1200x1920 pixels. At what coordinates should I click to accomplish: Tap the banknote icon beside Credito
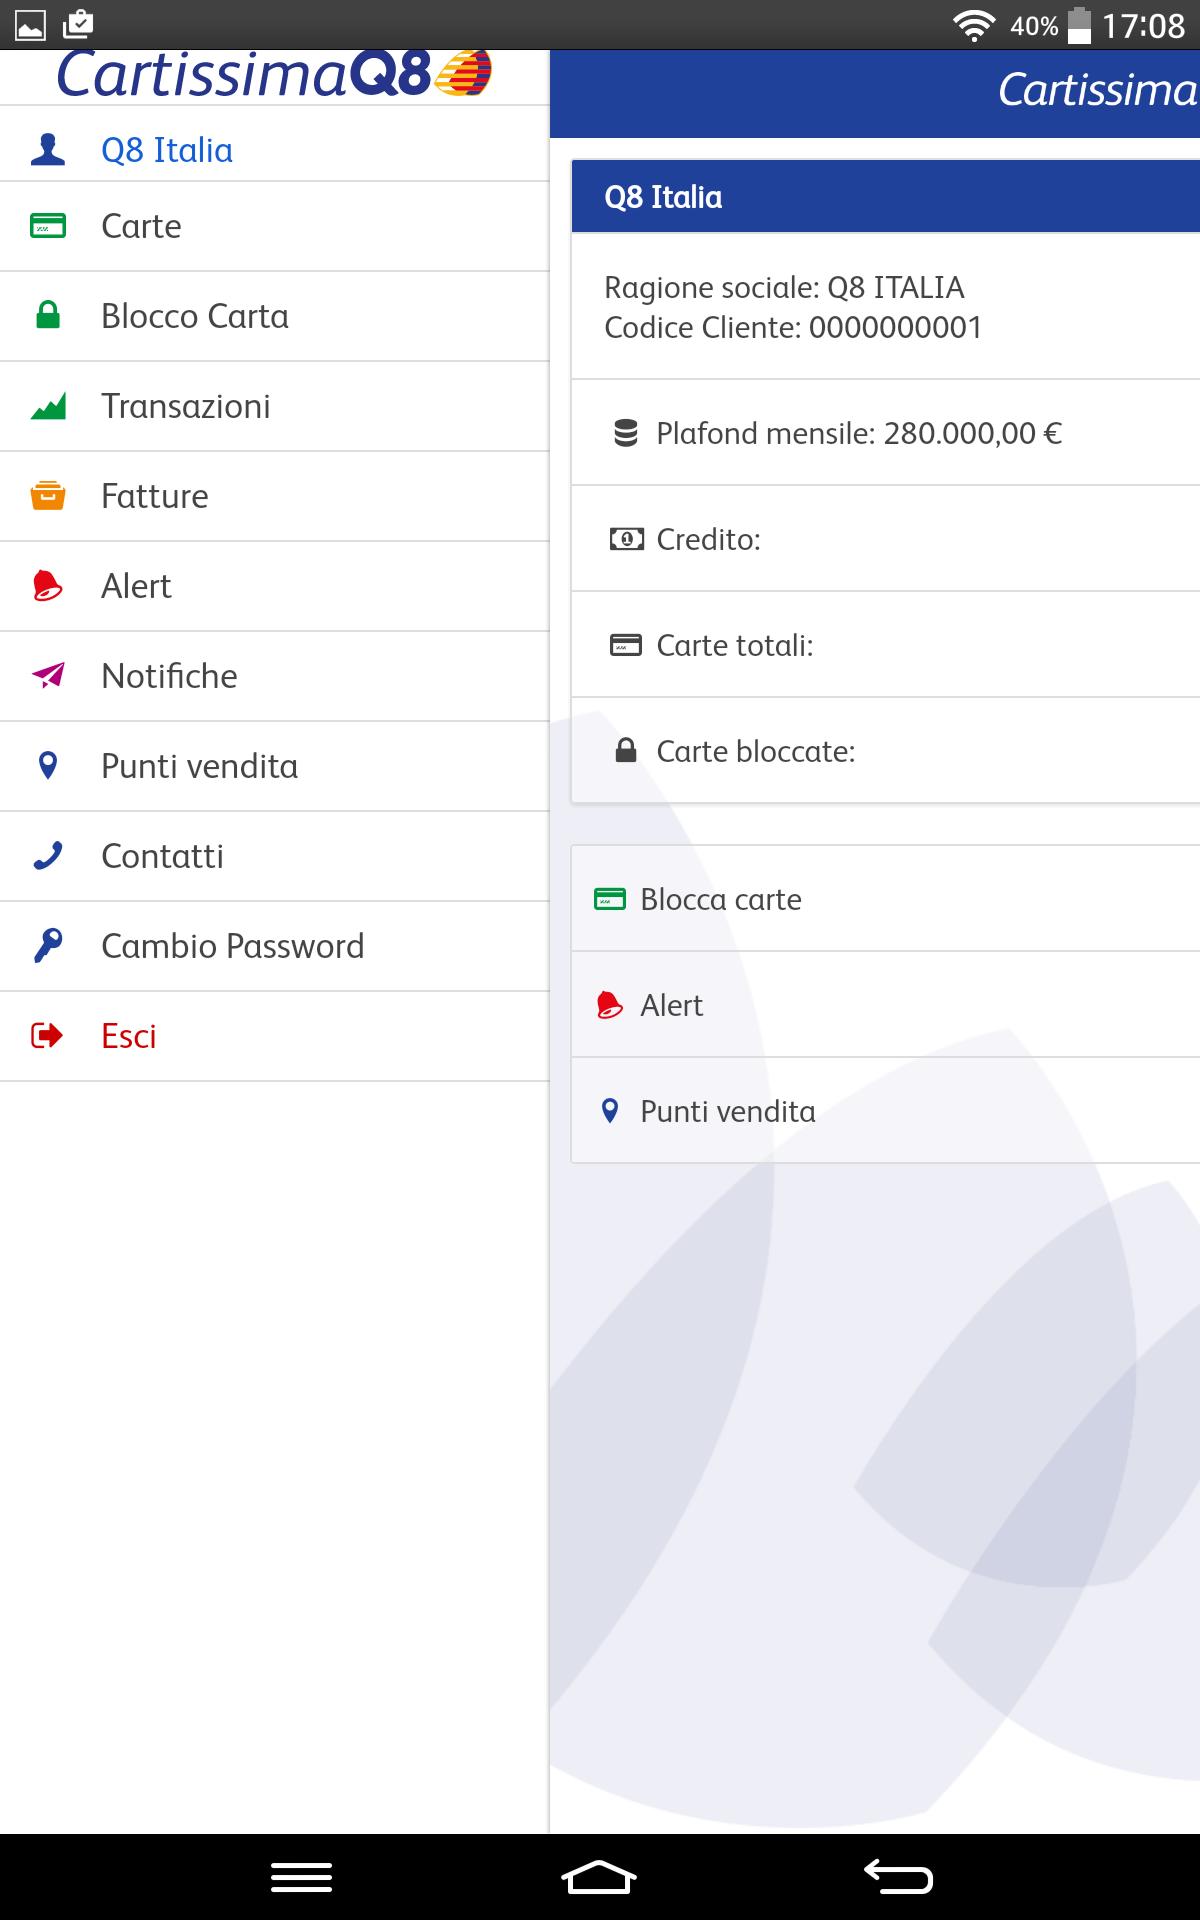627,540
